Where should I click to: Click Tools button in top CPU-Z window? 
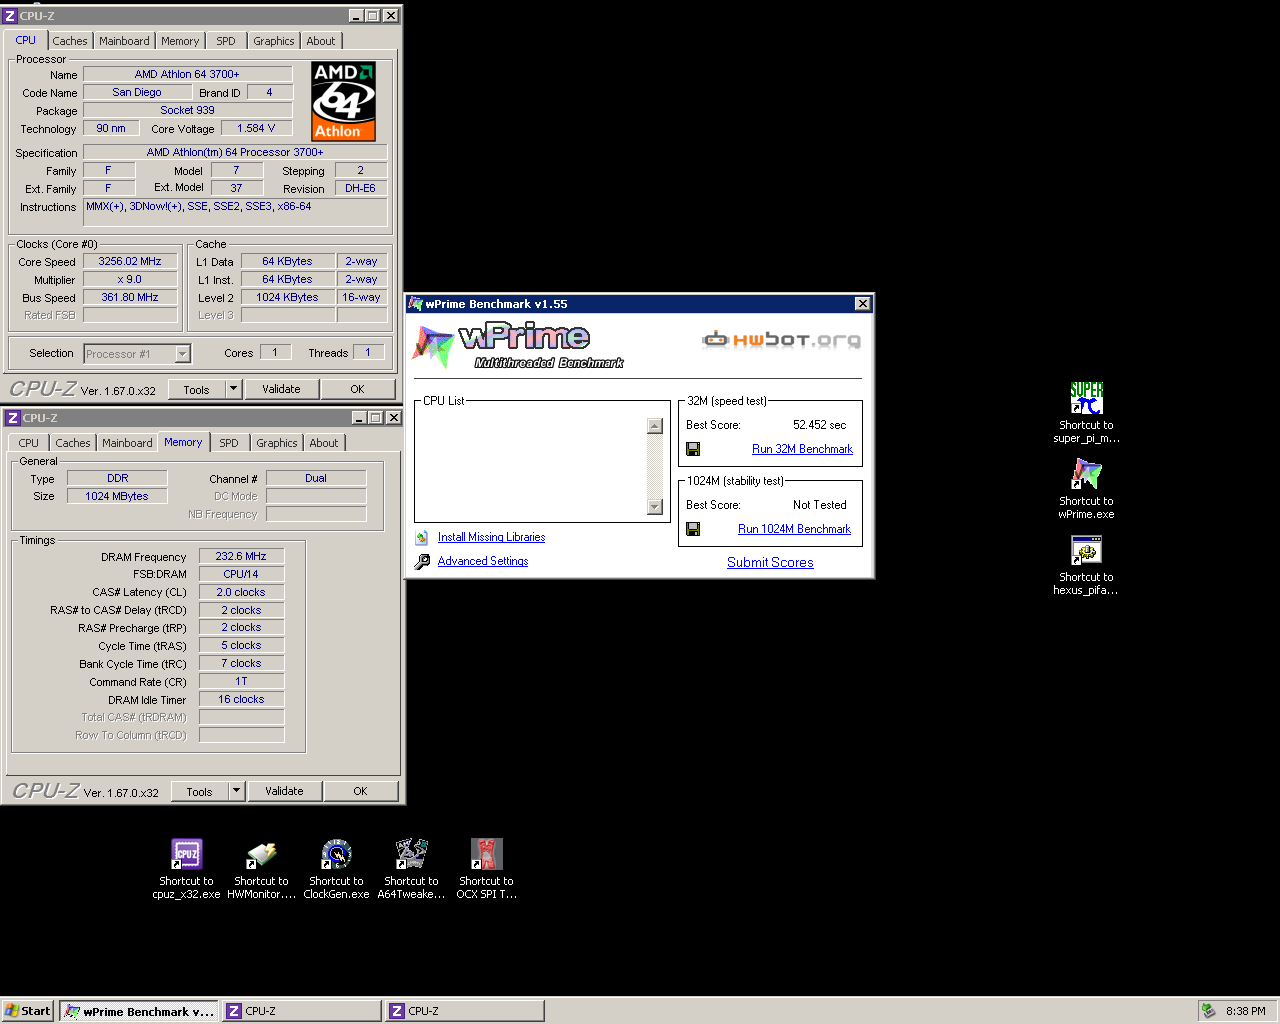click(197, 389)
